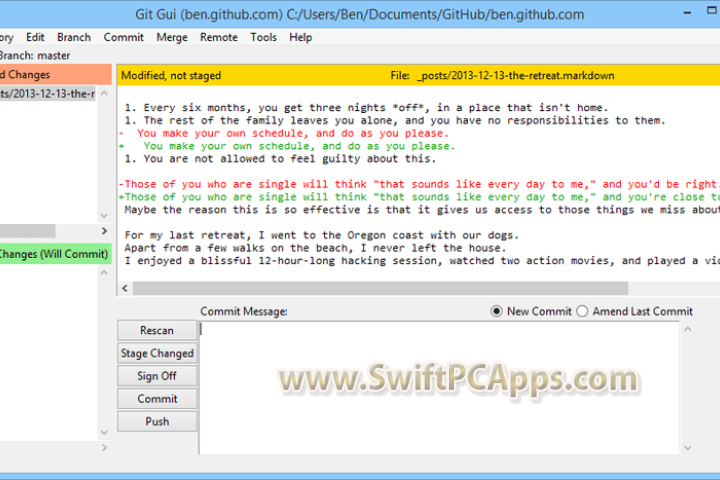Click the line 'Apart from a few walks on the beach'
This screenshot has width=720, height=480.
(315, 248)
